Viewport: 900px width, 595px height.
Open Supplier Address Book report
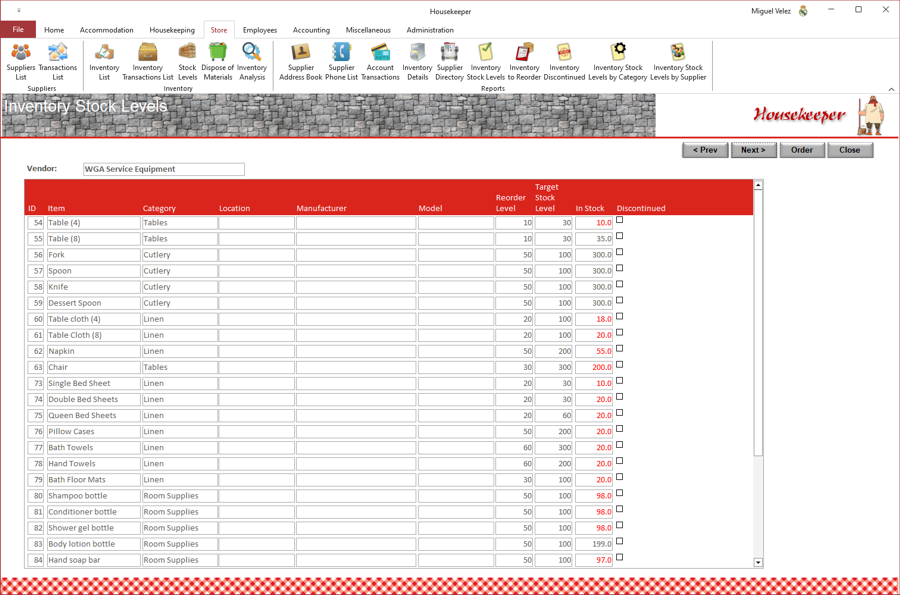click(x=301, y=61)
